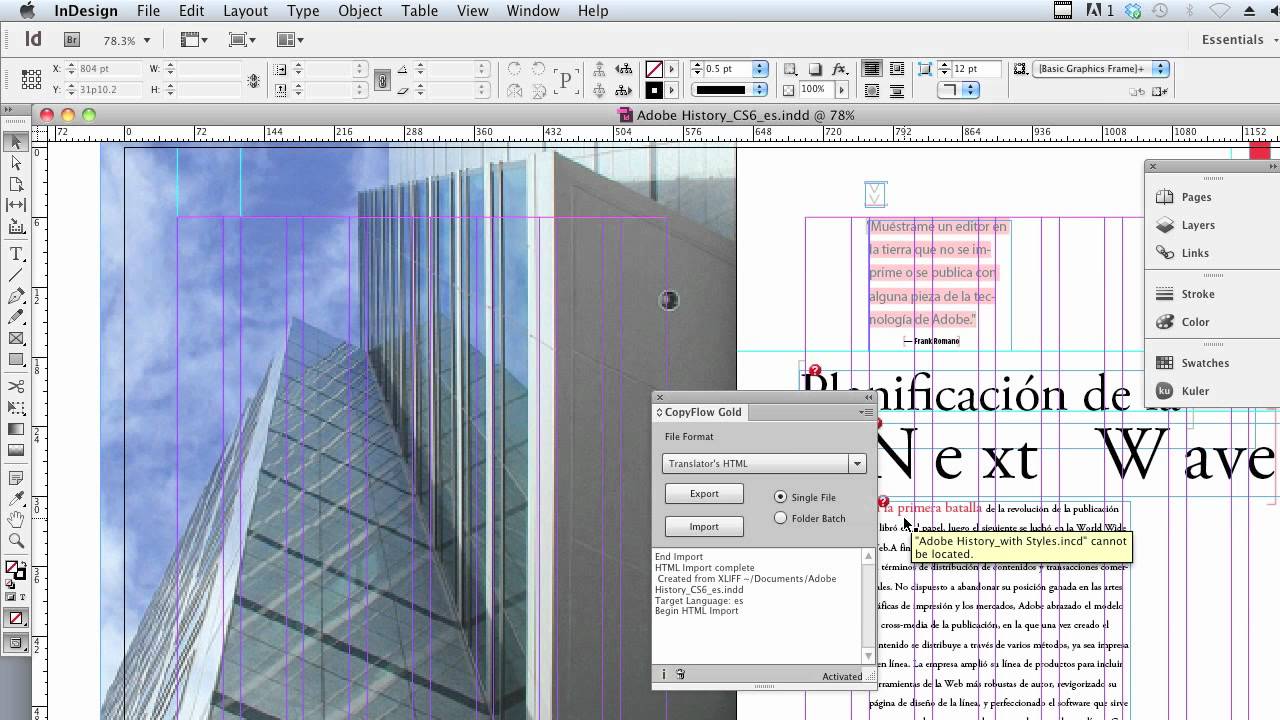Open Adobe Bridge with Br button
Image resolution: width=1280 pixels, height=720 pixels.
click(72, 40)
